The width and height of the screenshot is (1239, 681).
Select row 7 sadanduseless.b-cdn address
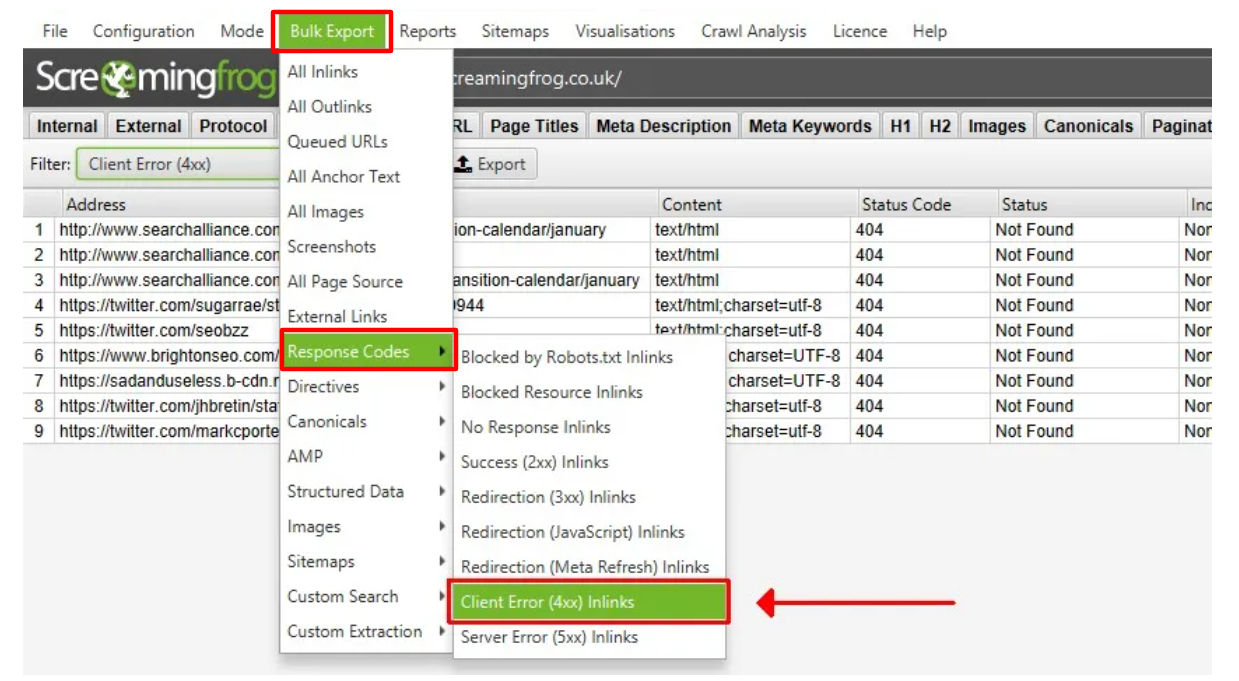pos(168,381)
